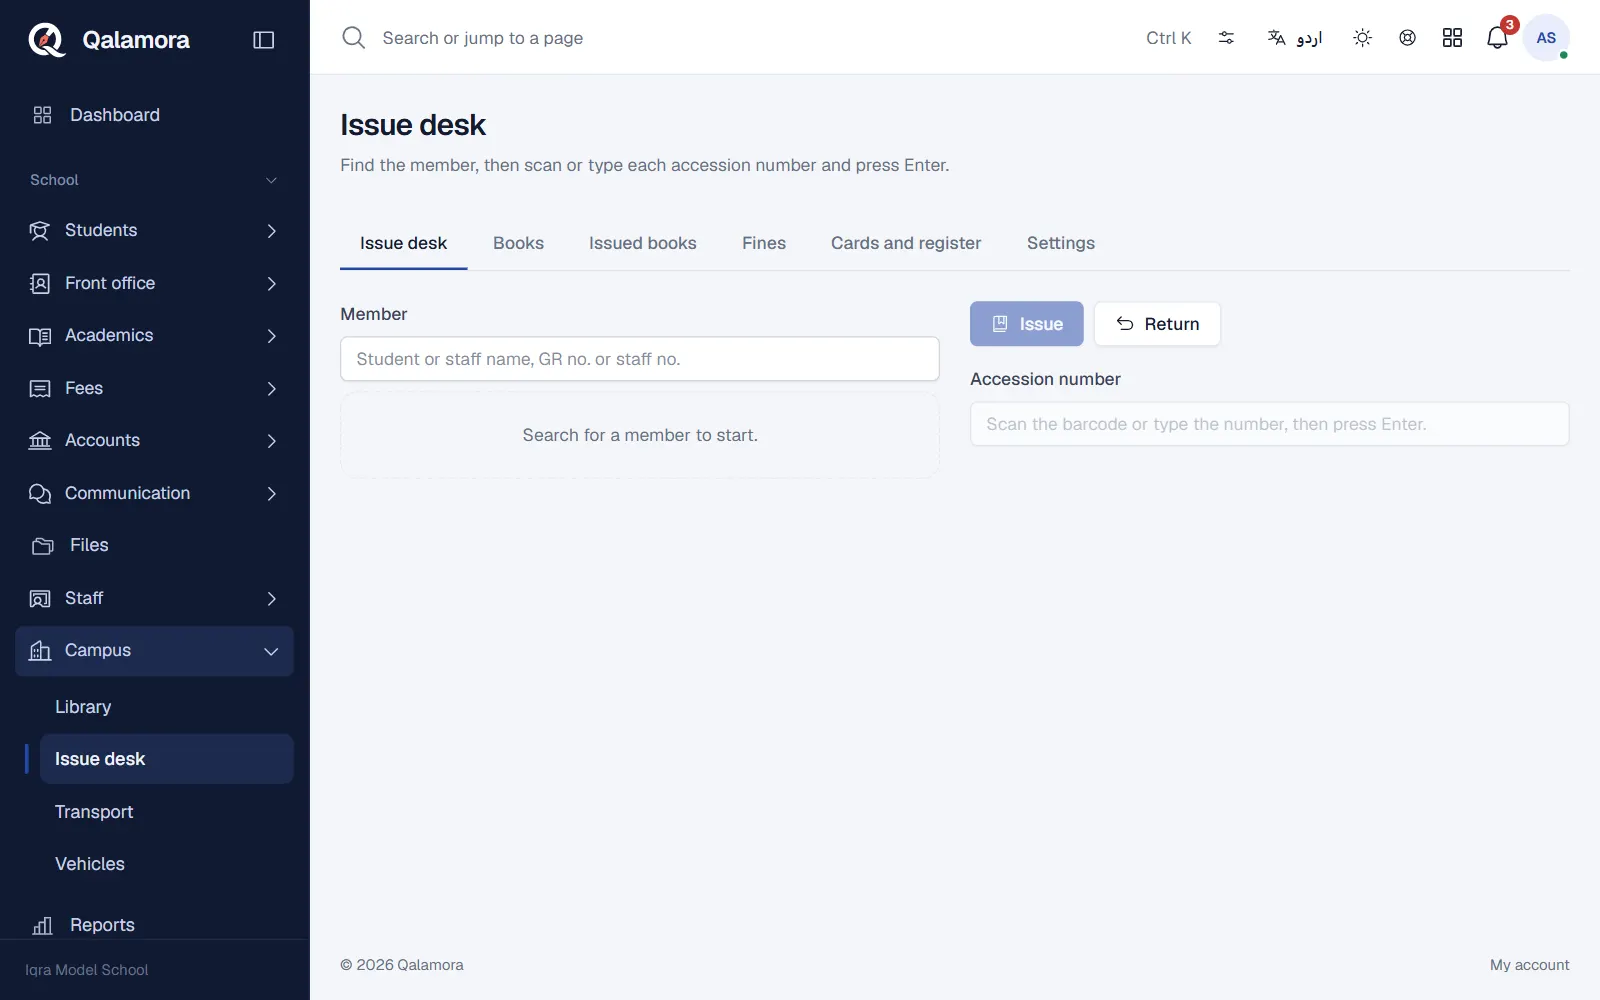
Task: Switch to the Issued books tab
Action: point(642,243)
